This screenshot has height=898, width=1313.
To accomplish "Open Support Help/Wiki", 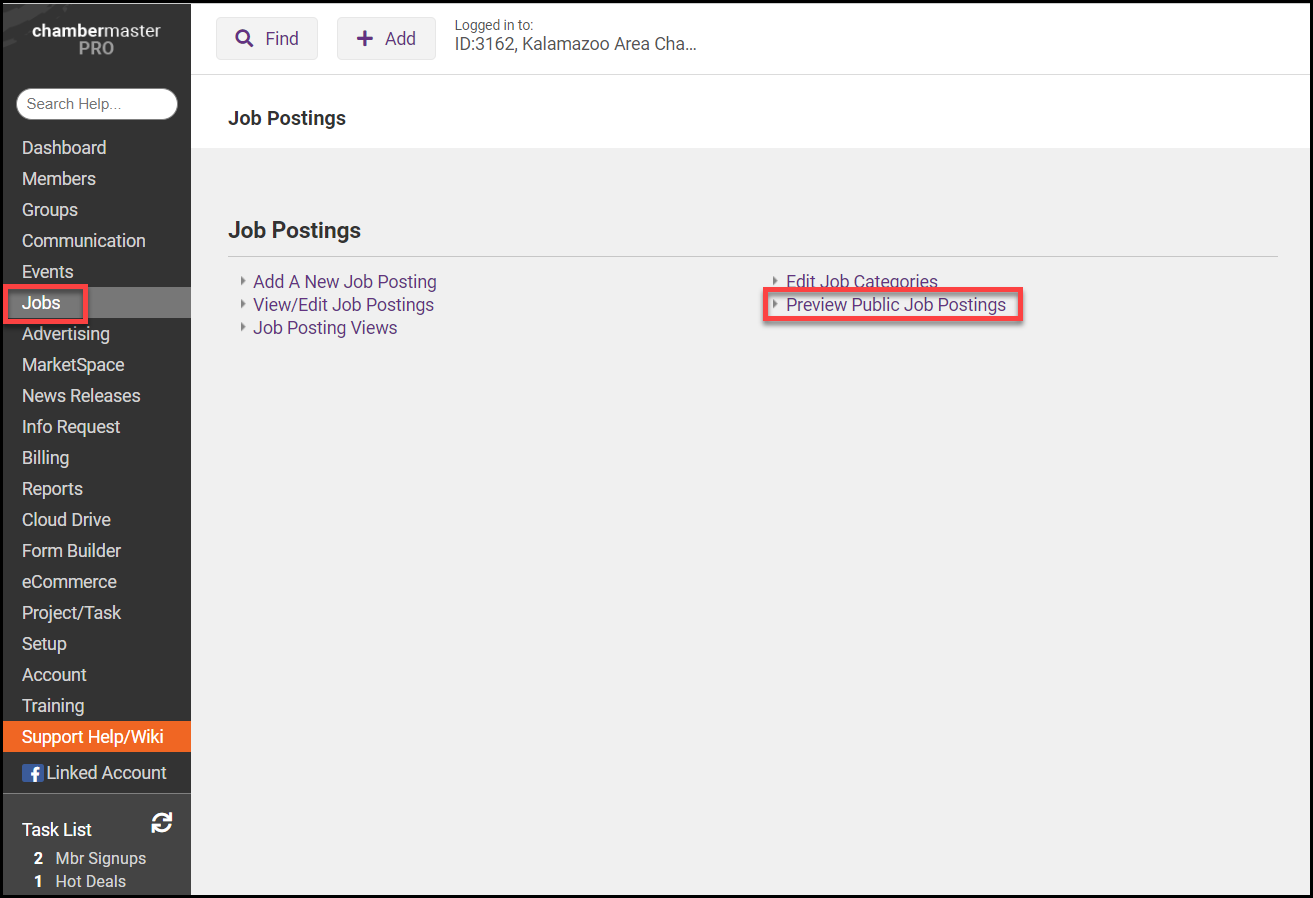I will 92,737.
